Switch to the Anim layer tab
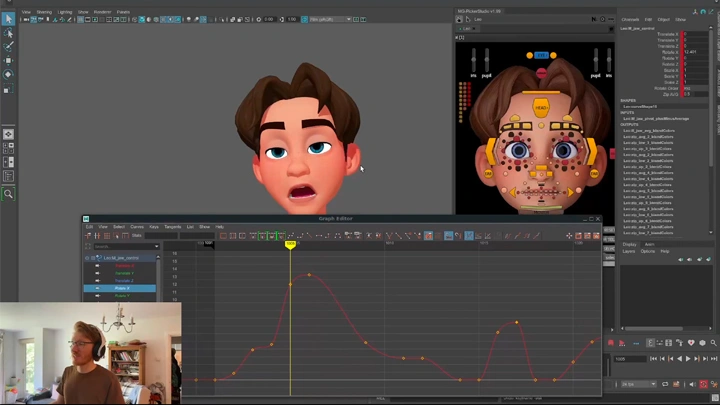The image size is (720, 405). tap(649, 244)
